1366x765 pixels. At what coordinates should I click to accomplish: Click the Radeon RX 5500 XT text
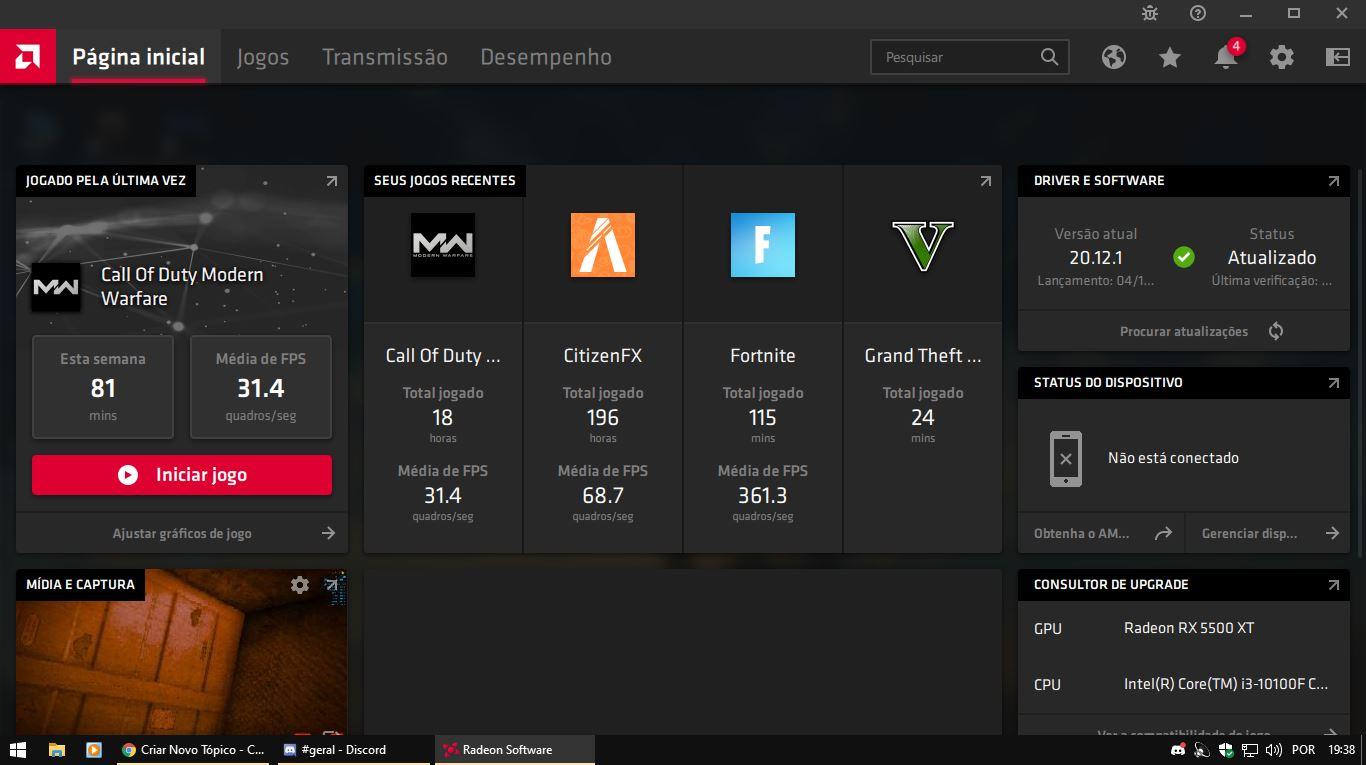pos(1189,628)
